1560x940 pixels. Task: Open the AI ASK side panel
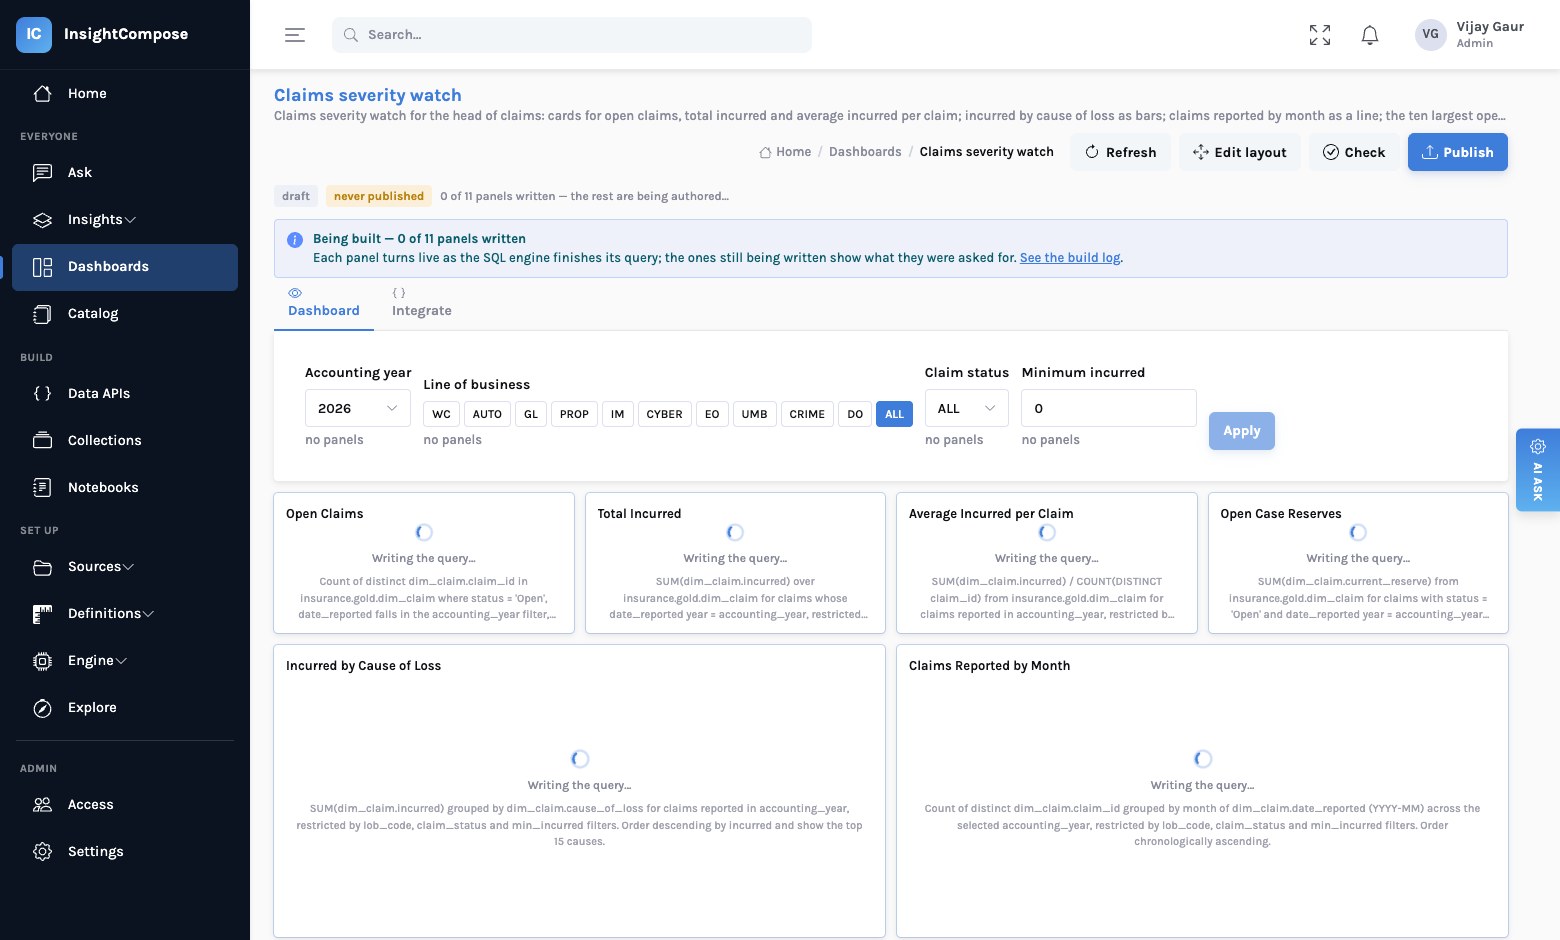(1538, 470)
